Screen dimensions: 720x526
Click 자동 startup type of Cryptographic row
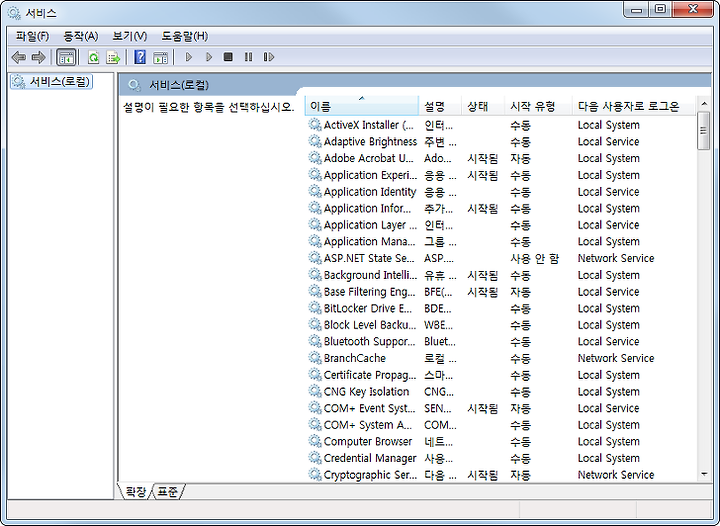(520, 475)
